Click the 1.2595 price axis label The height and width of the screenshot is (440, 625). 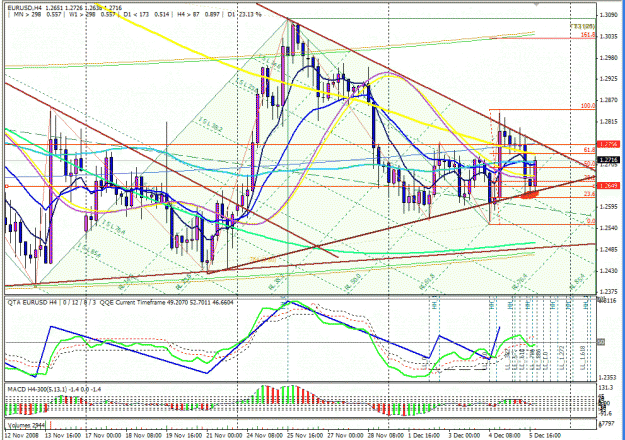[x=608, y=207]
